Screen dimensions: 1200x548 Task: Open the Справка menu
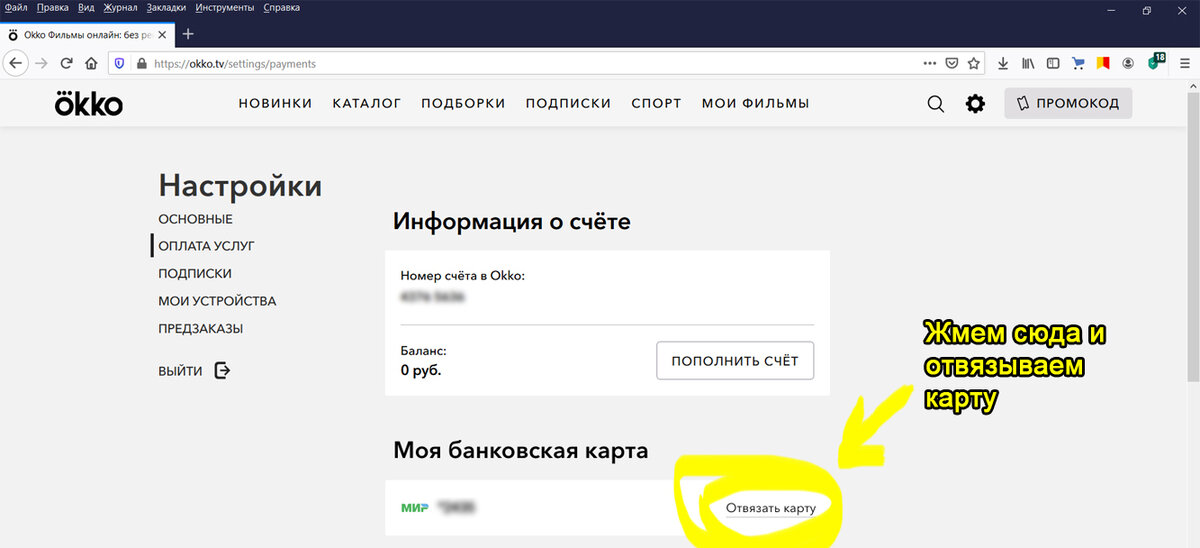tap(282, 8)
